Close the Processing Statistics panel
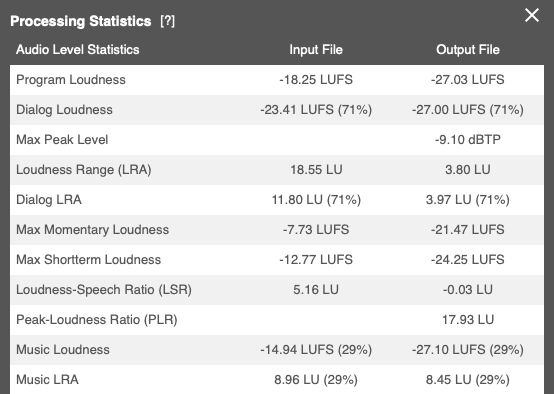The image size is (554, 394). (x=532, y=15)
